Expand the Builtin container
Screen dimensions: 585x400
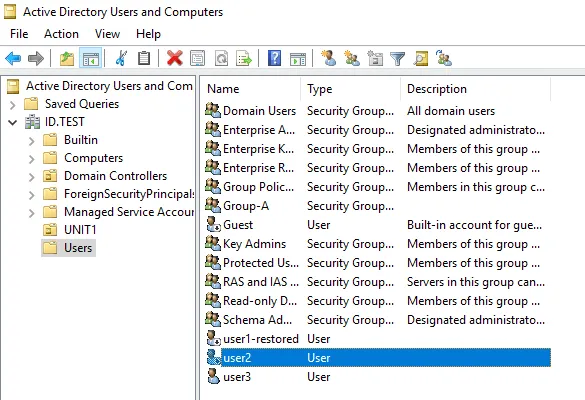[31, 141]
